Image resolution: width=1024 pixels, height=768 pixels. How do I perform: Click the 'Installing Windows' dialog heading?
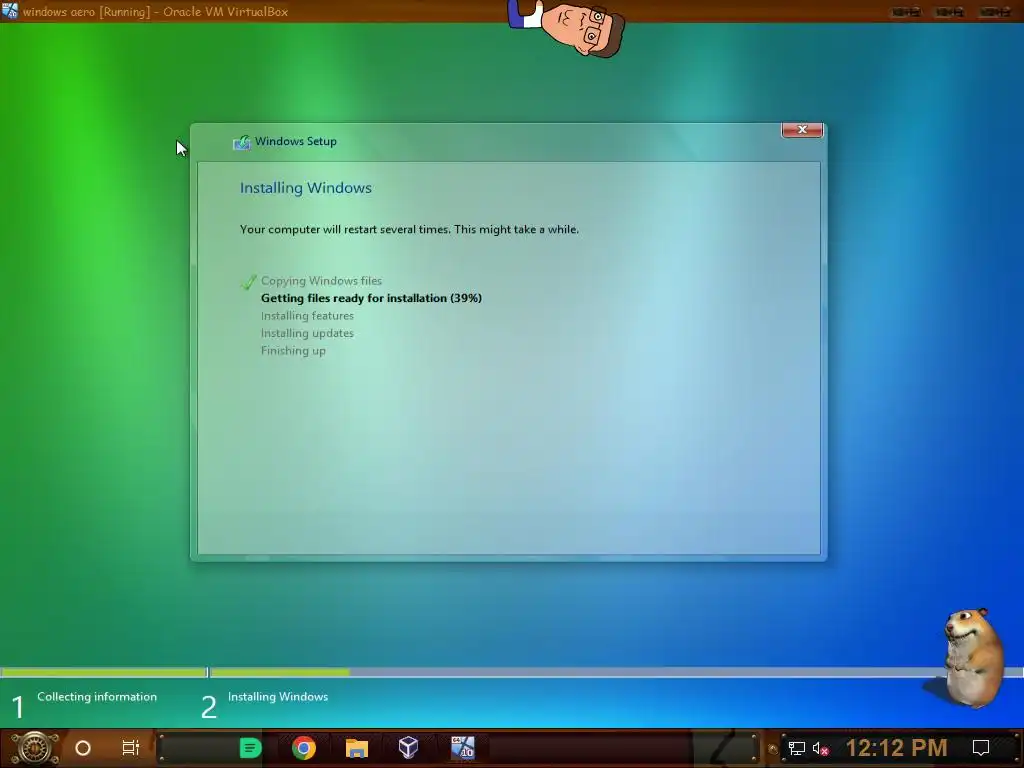(x=306, y=188)
